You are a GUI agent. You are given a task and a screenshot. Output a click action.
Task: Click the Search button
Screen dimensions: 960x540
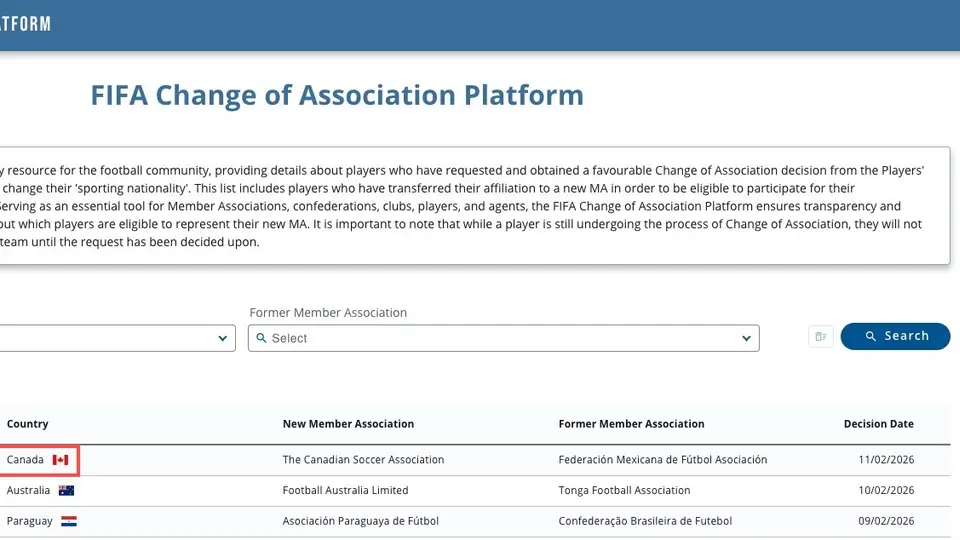tap(895, 336)
